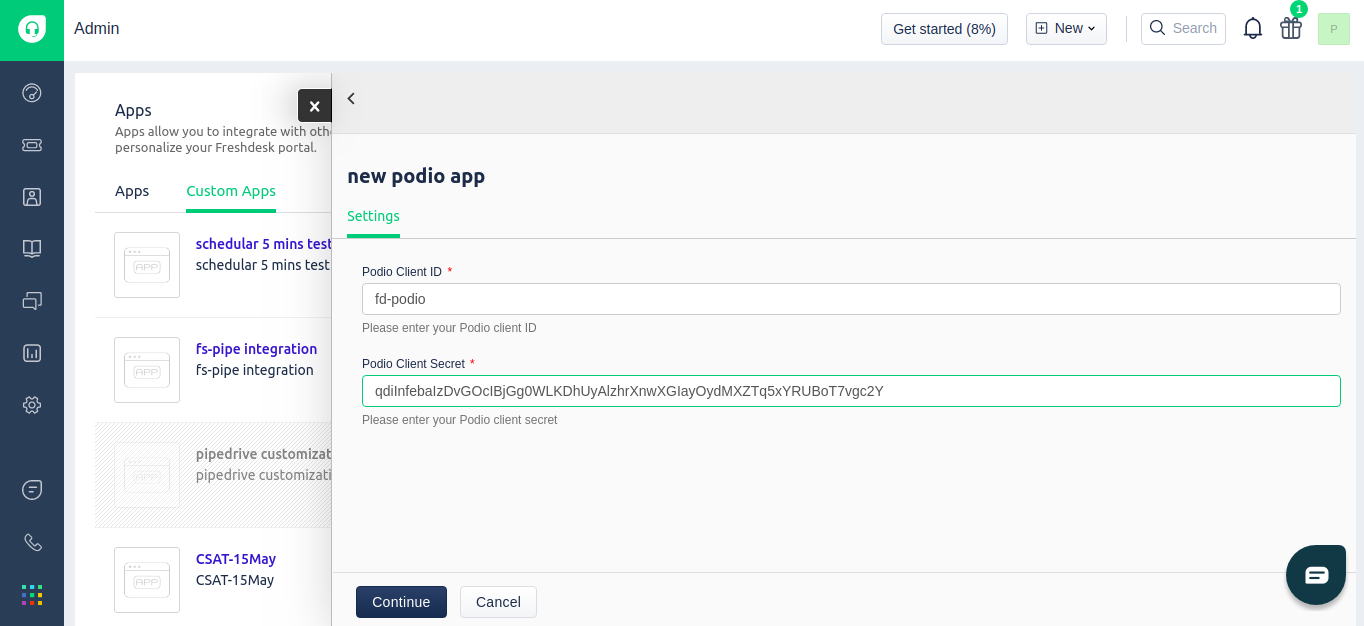This screenshot has height=626, width=1364.
Task: Click pipedrive customization app thumbnail
Action: pos(147,475)
